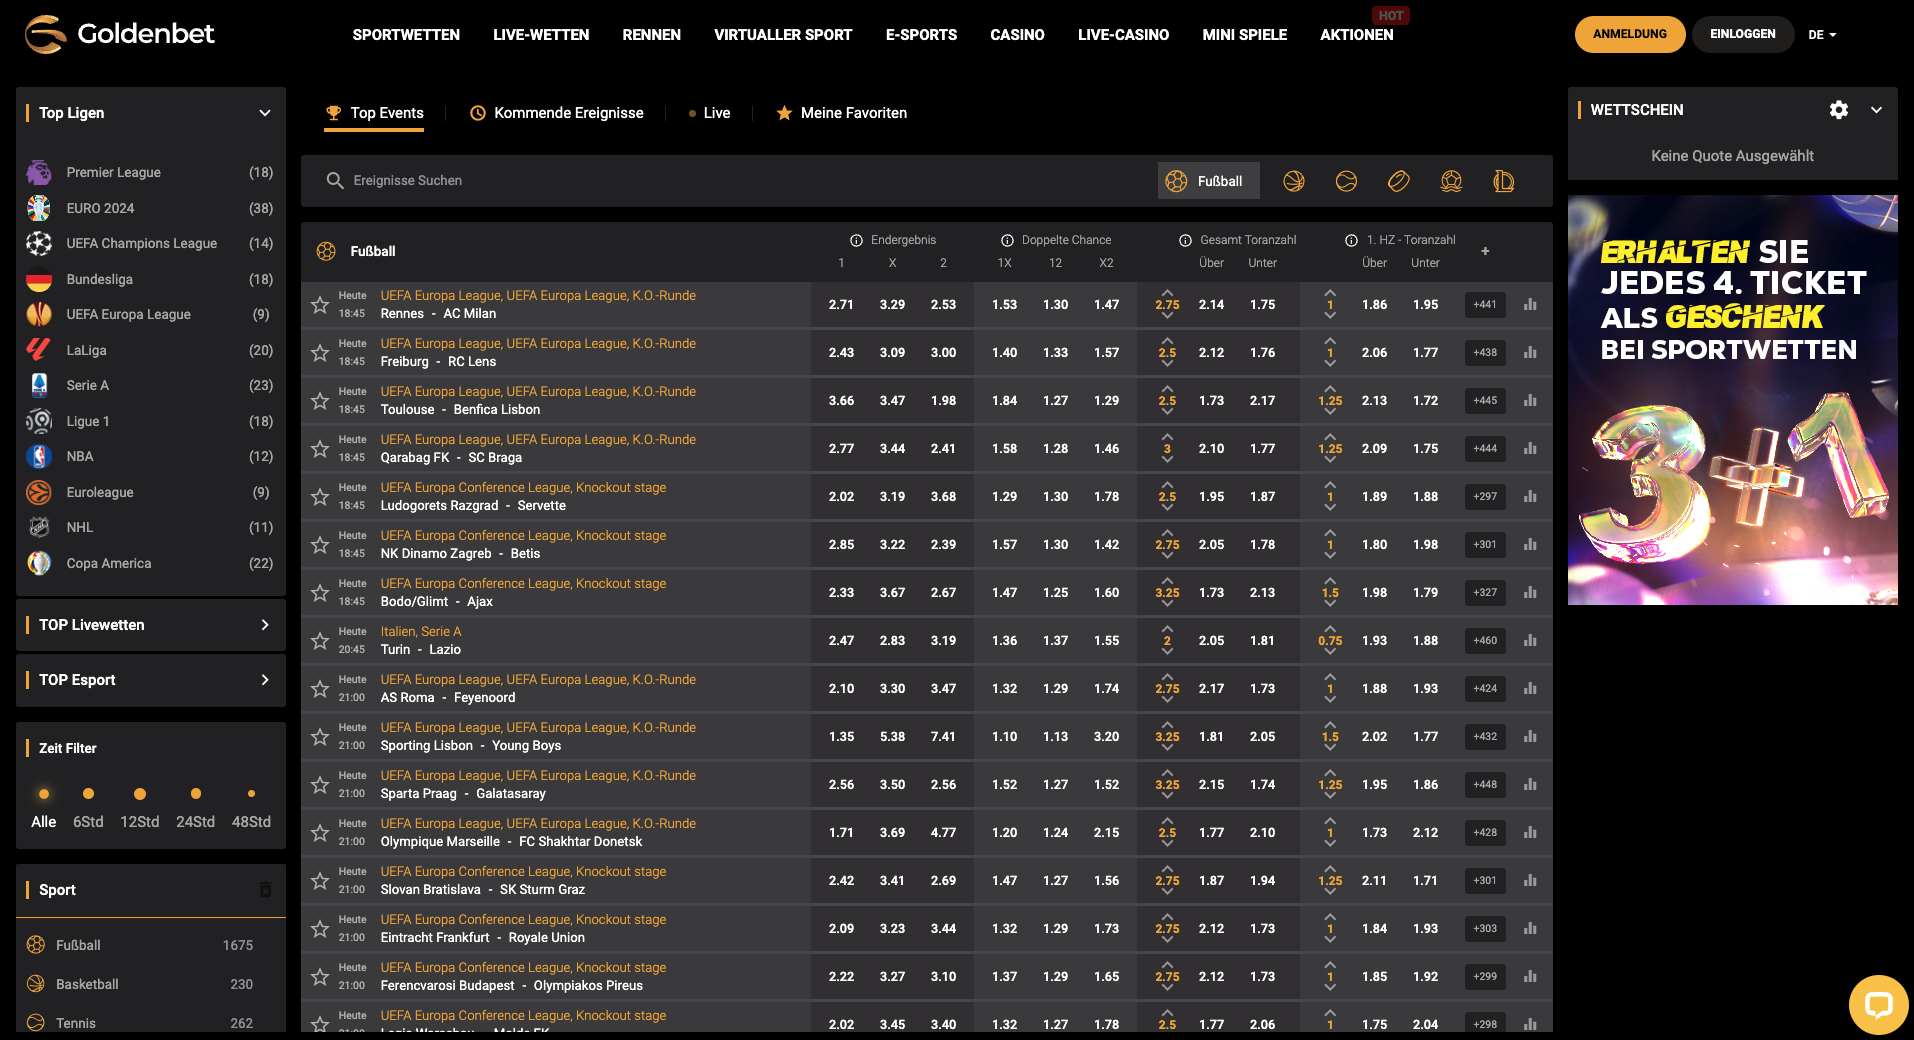
Task: Select the water polo sport icon
Action: (x=1451, y=181)
